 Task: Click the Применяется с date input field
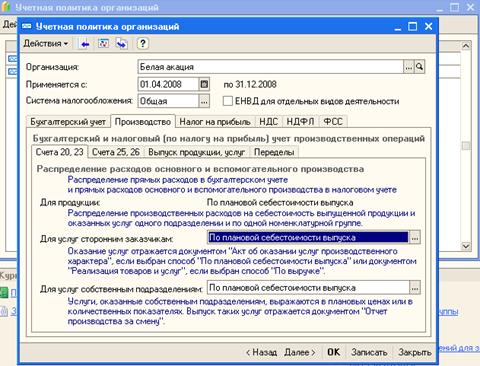tap(168, 84)
